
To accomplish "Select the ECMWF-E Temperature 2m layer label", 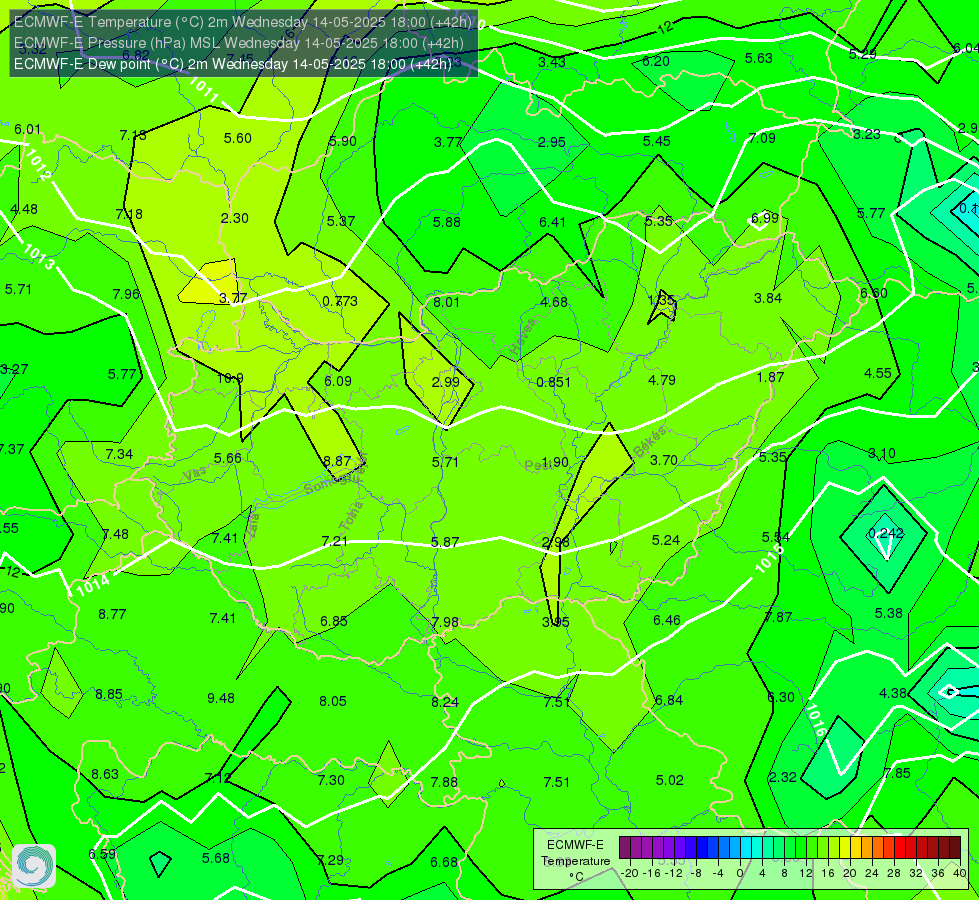I will [242, 22].
